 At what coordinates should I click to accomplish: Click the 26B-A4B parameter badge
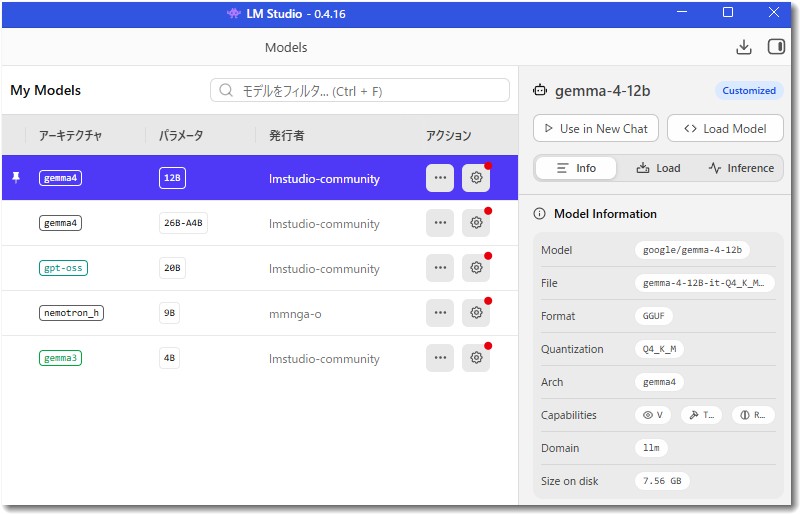pos(183,223)
